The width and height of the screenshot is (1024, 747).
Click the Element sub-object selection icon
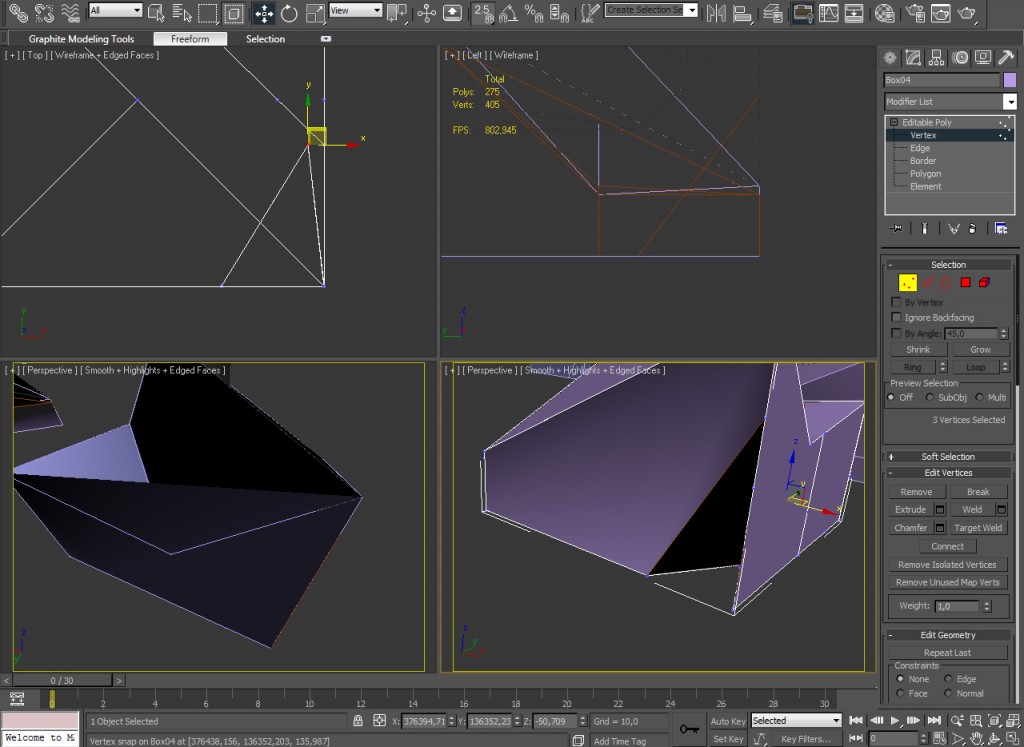click(x=984, y=282)
